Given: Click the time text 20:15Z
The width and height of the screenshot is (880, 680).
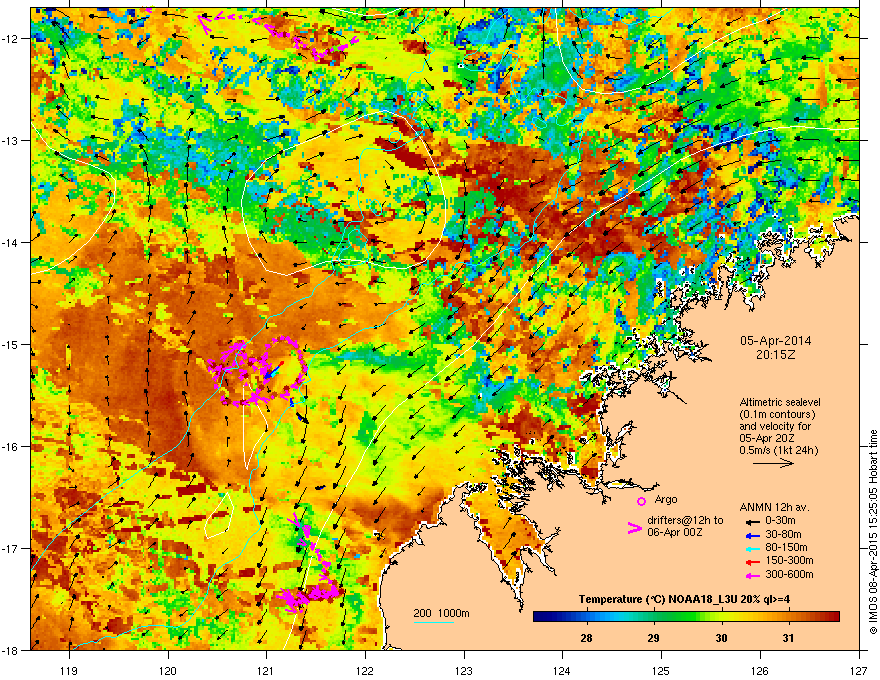Looking at the screenshot, I should point(775,355).
